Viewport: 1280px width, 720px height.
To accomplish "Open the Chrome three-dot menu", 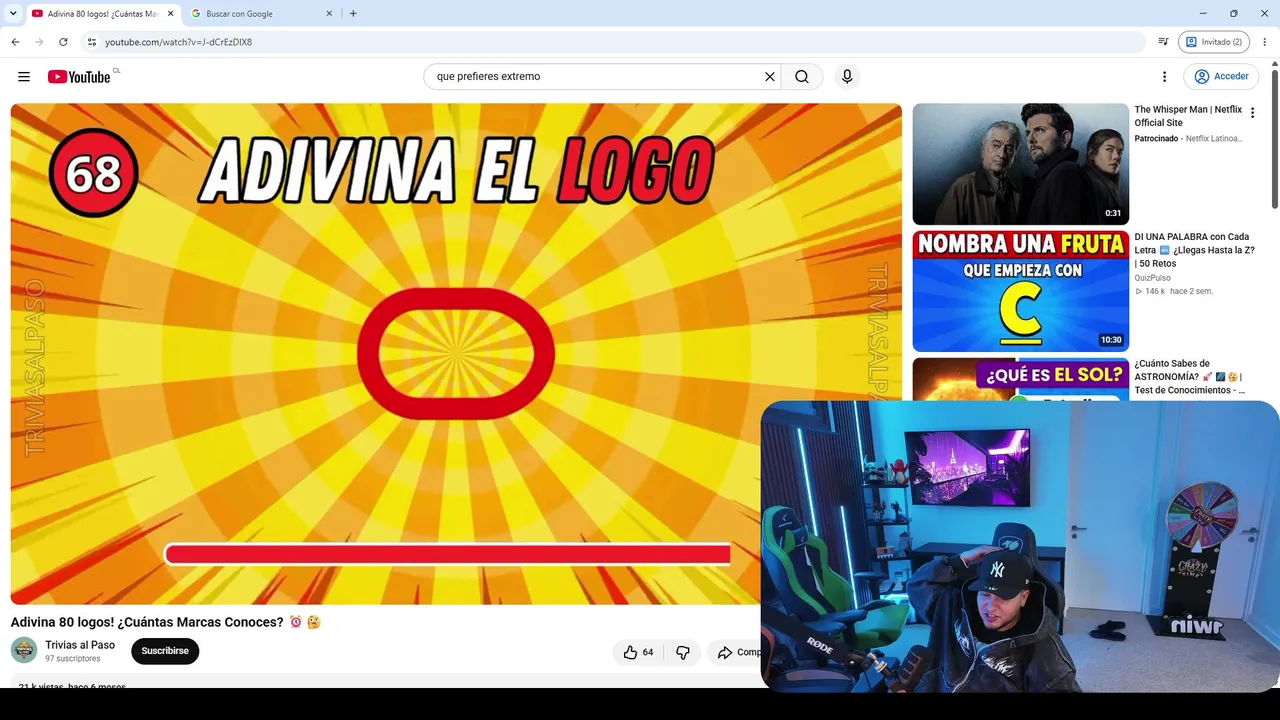I will click(x=1265, y=42).
